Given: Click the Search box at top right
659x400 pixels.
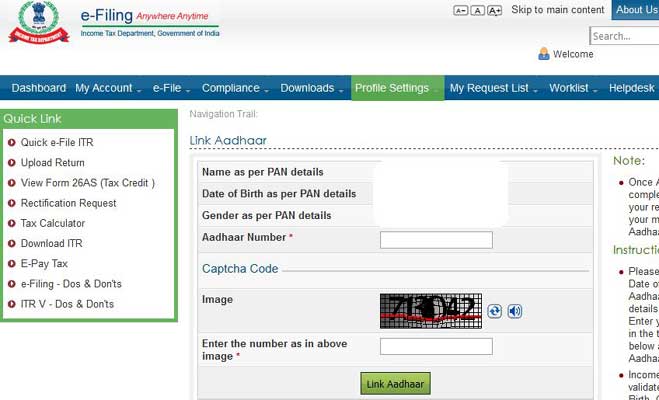Looking at the screenshot, I should (x=624, y=36).
